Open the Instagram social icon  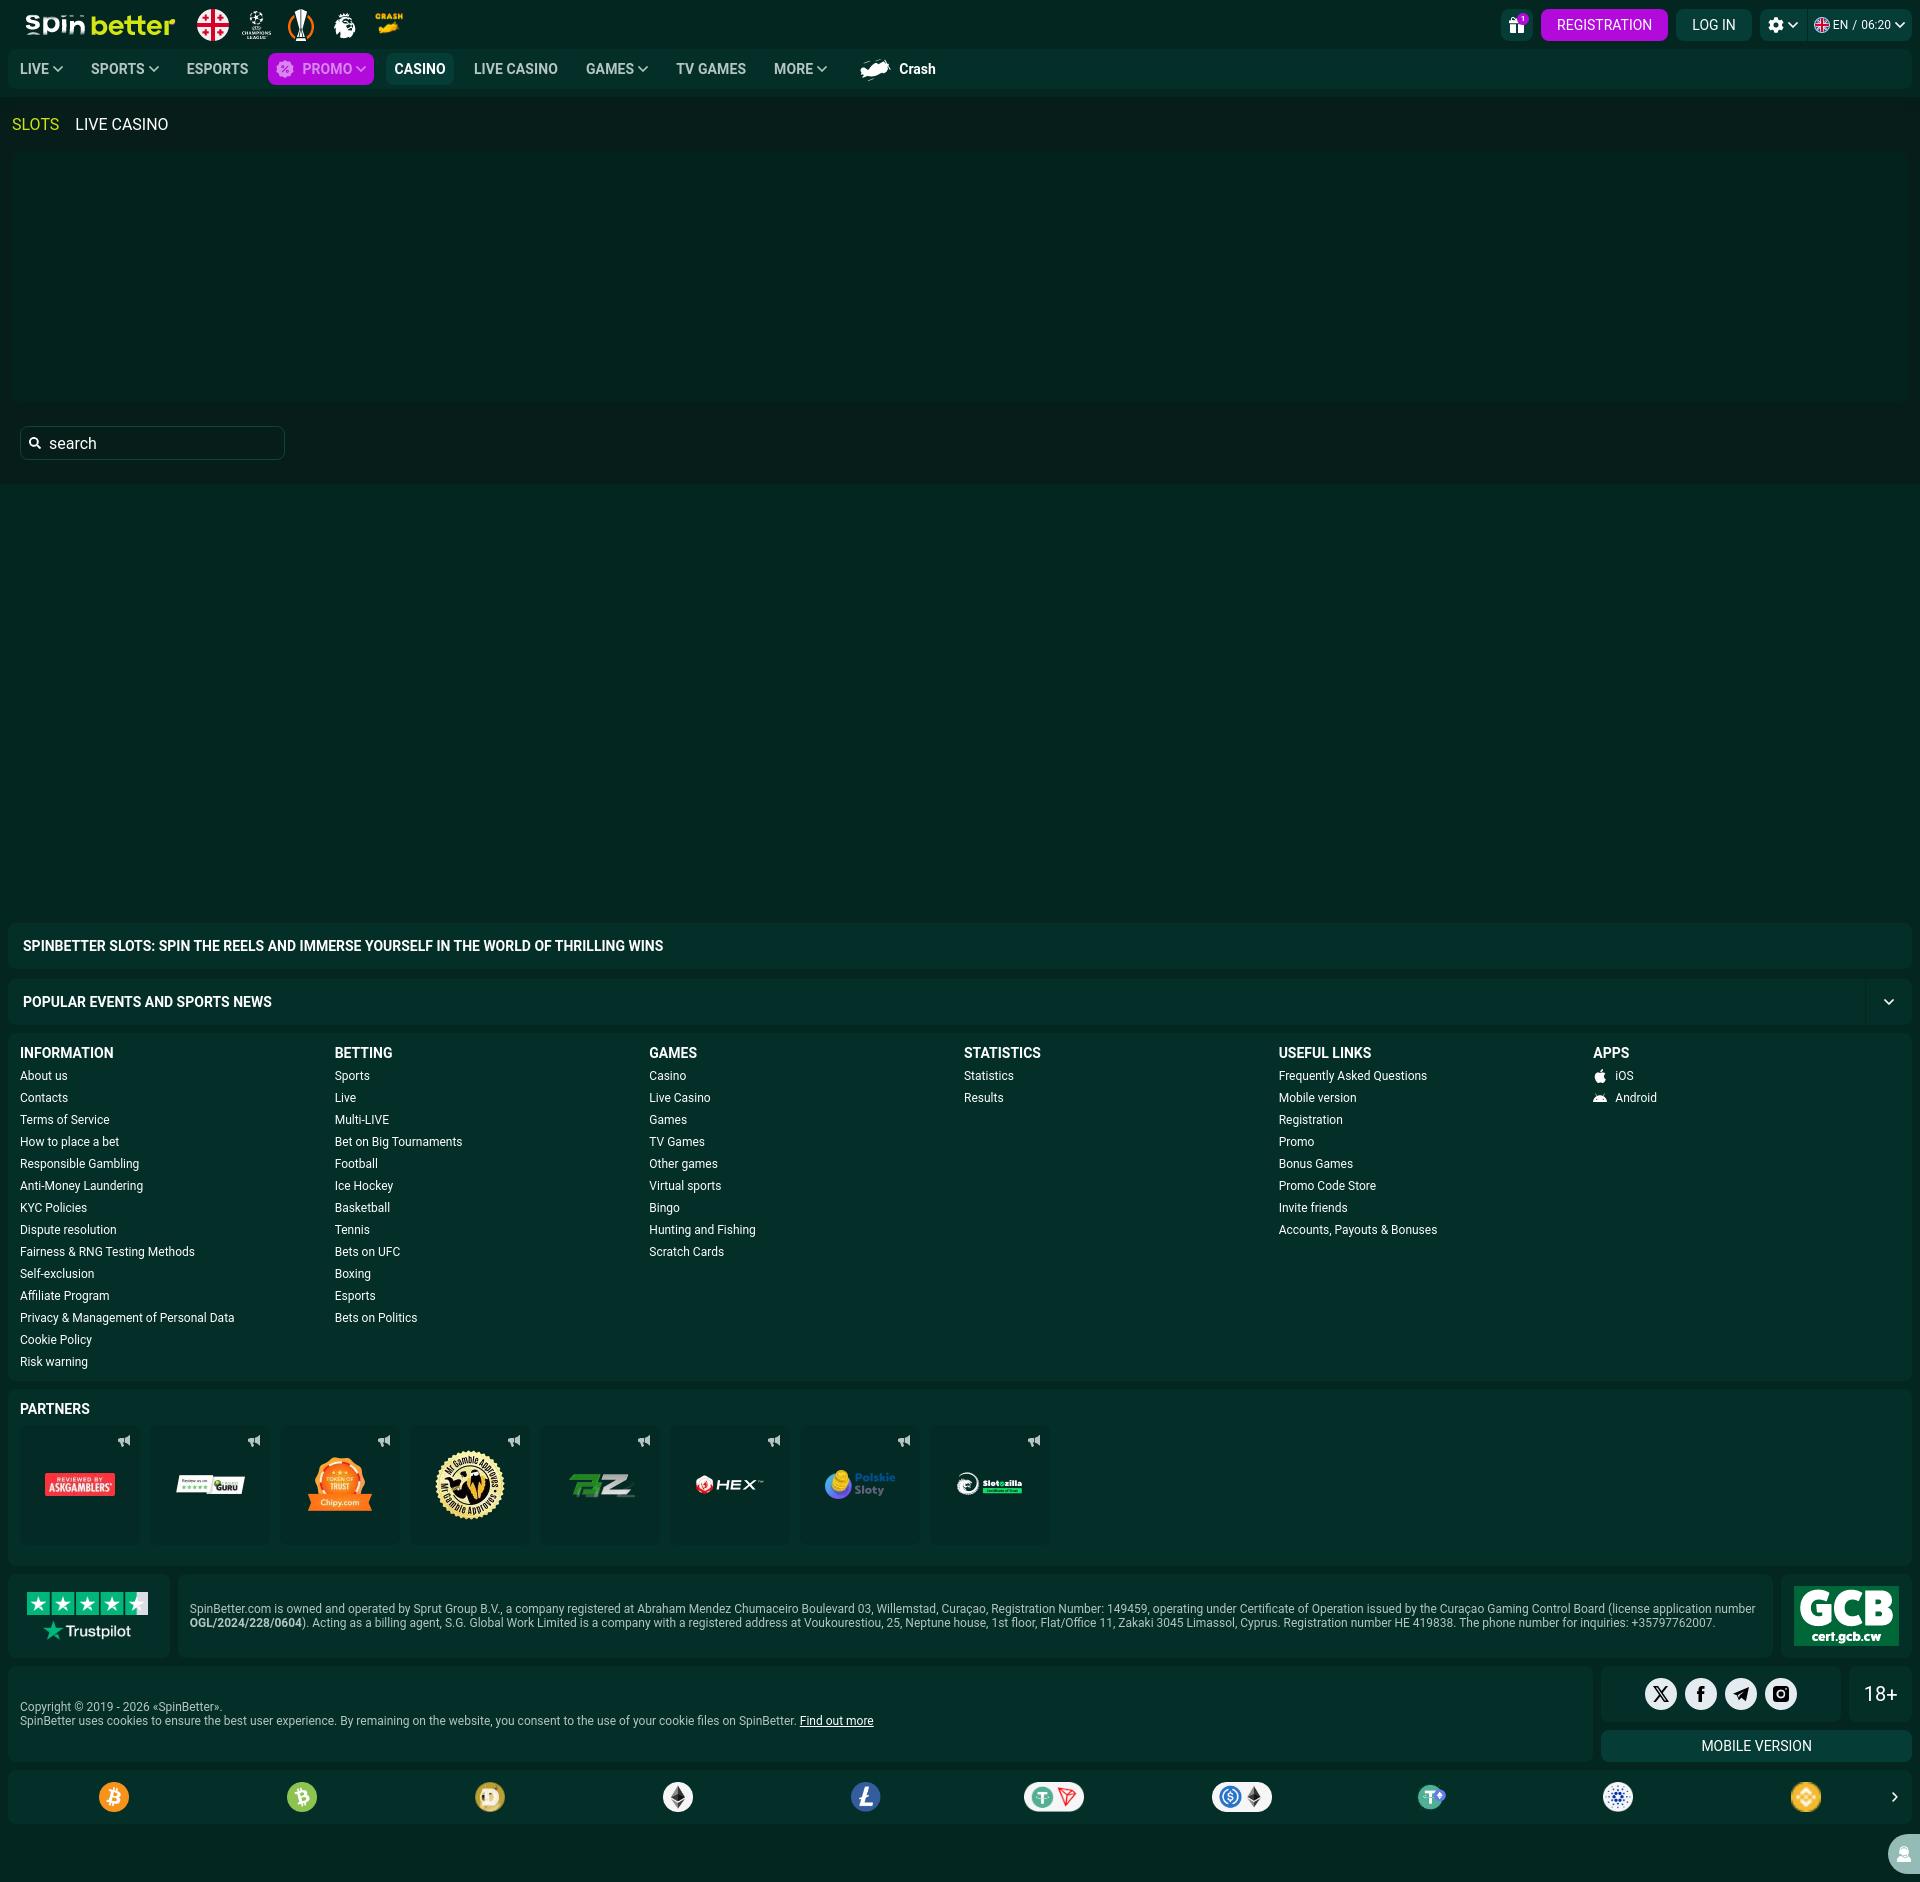[x=1780, y=1693]
